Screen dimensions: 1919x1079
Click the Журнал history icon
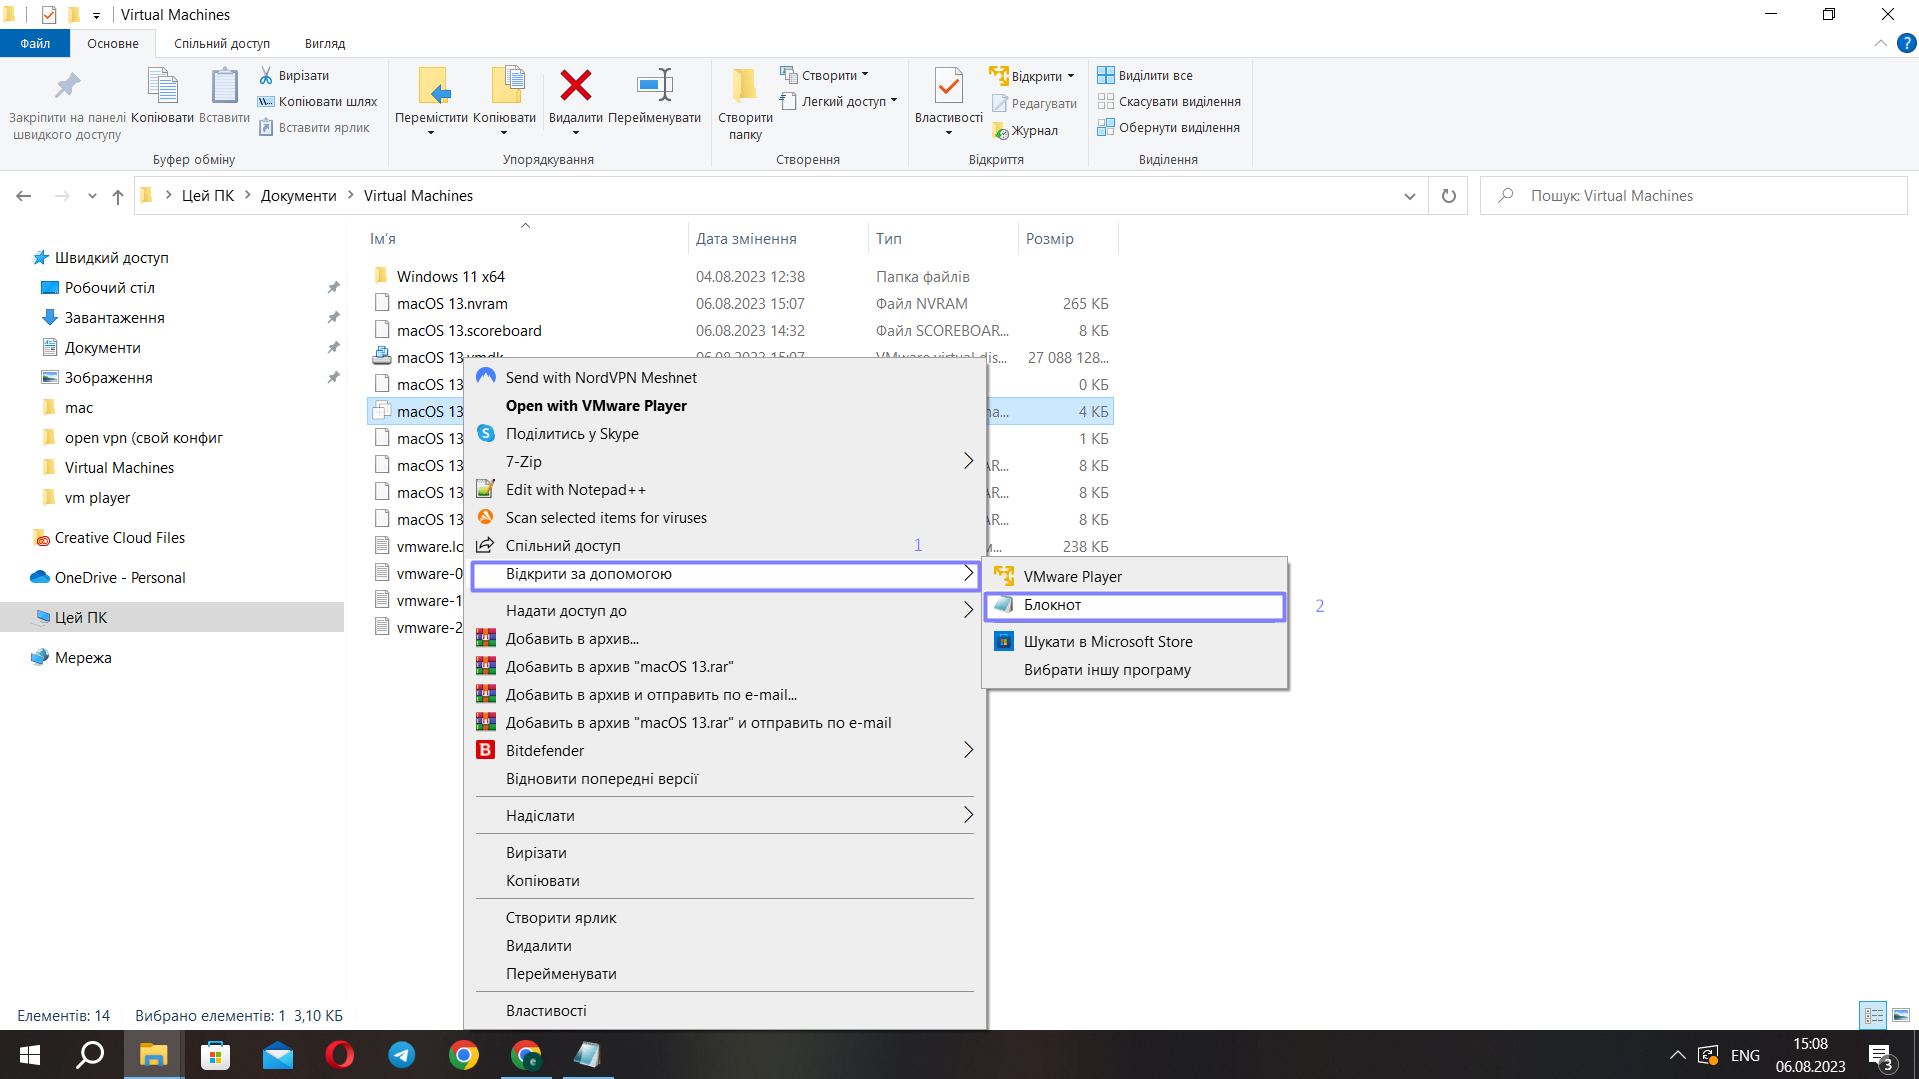[x=1000, y=131]
